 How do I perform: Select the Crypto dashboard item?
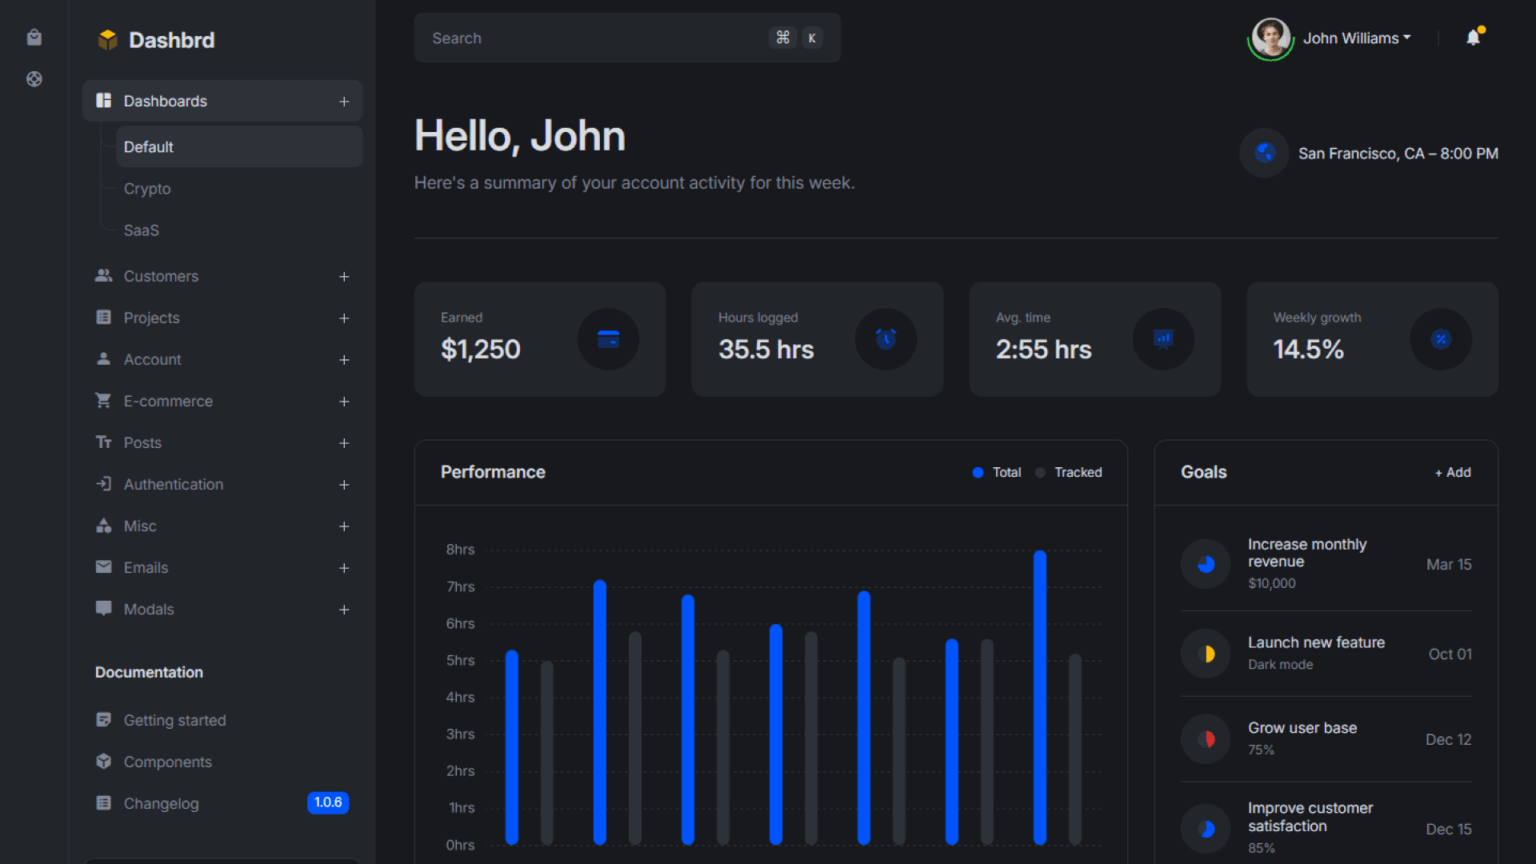click(x=147, y=189)
